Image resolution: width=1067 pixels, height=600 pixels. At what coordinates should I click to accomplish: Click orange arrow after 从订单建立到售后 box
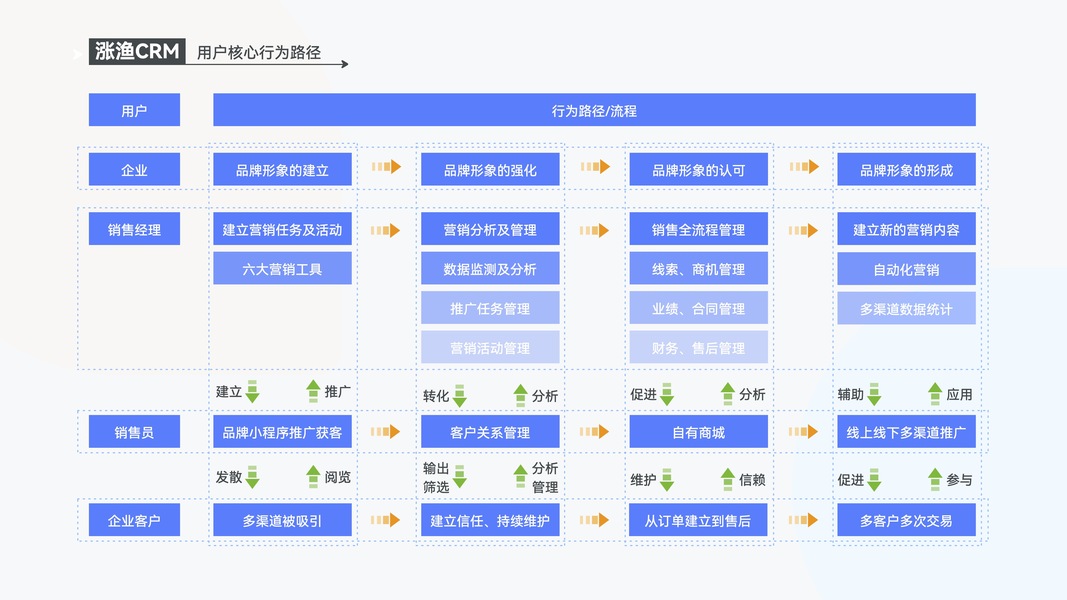pyautogui.click(x=803, y=520)
